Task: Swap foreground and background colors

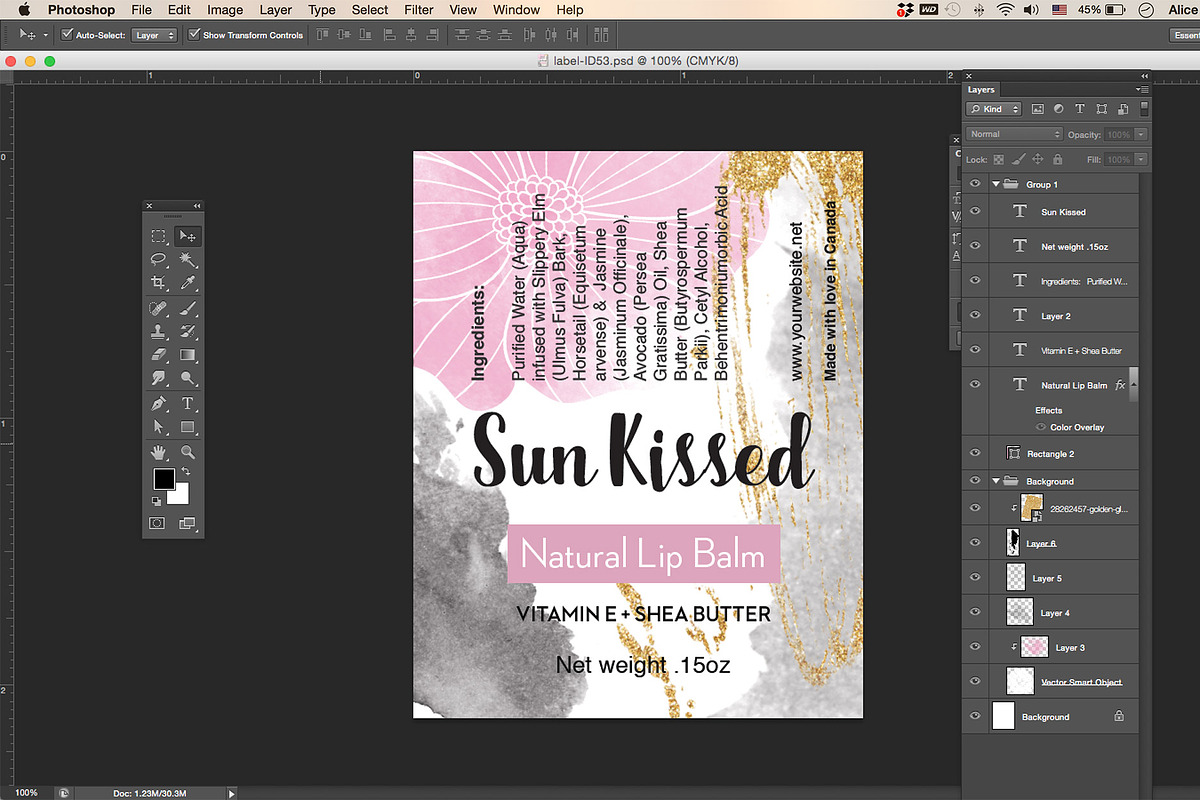Action: point(185,471)
